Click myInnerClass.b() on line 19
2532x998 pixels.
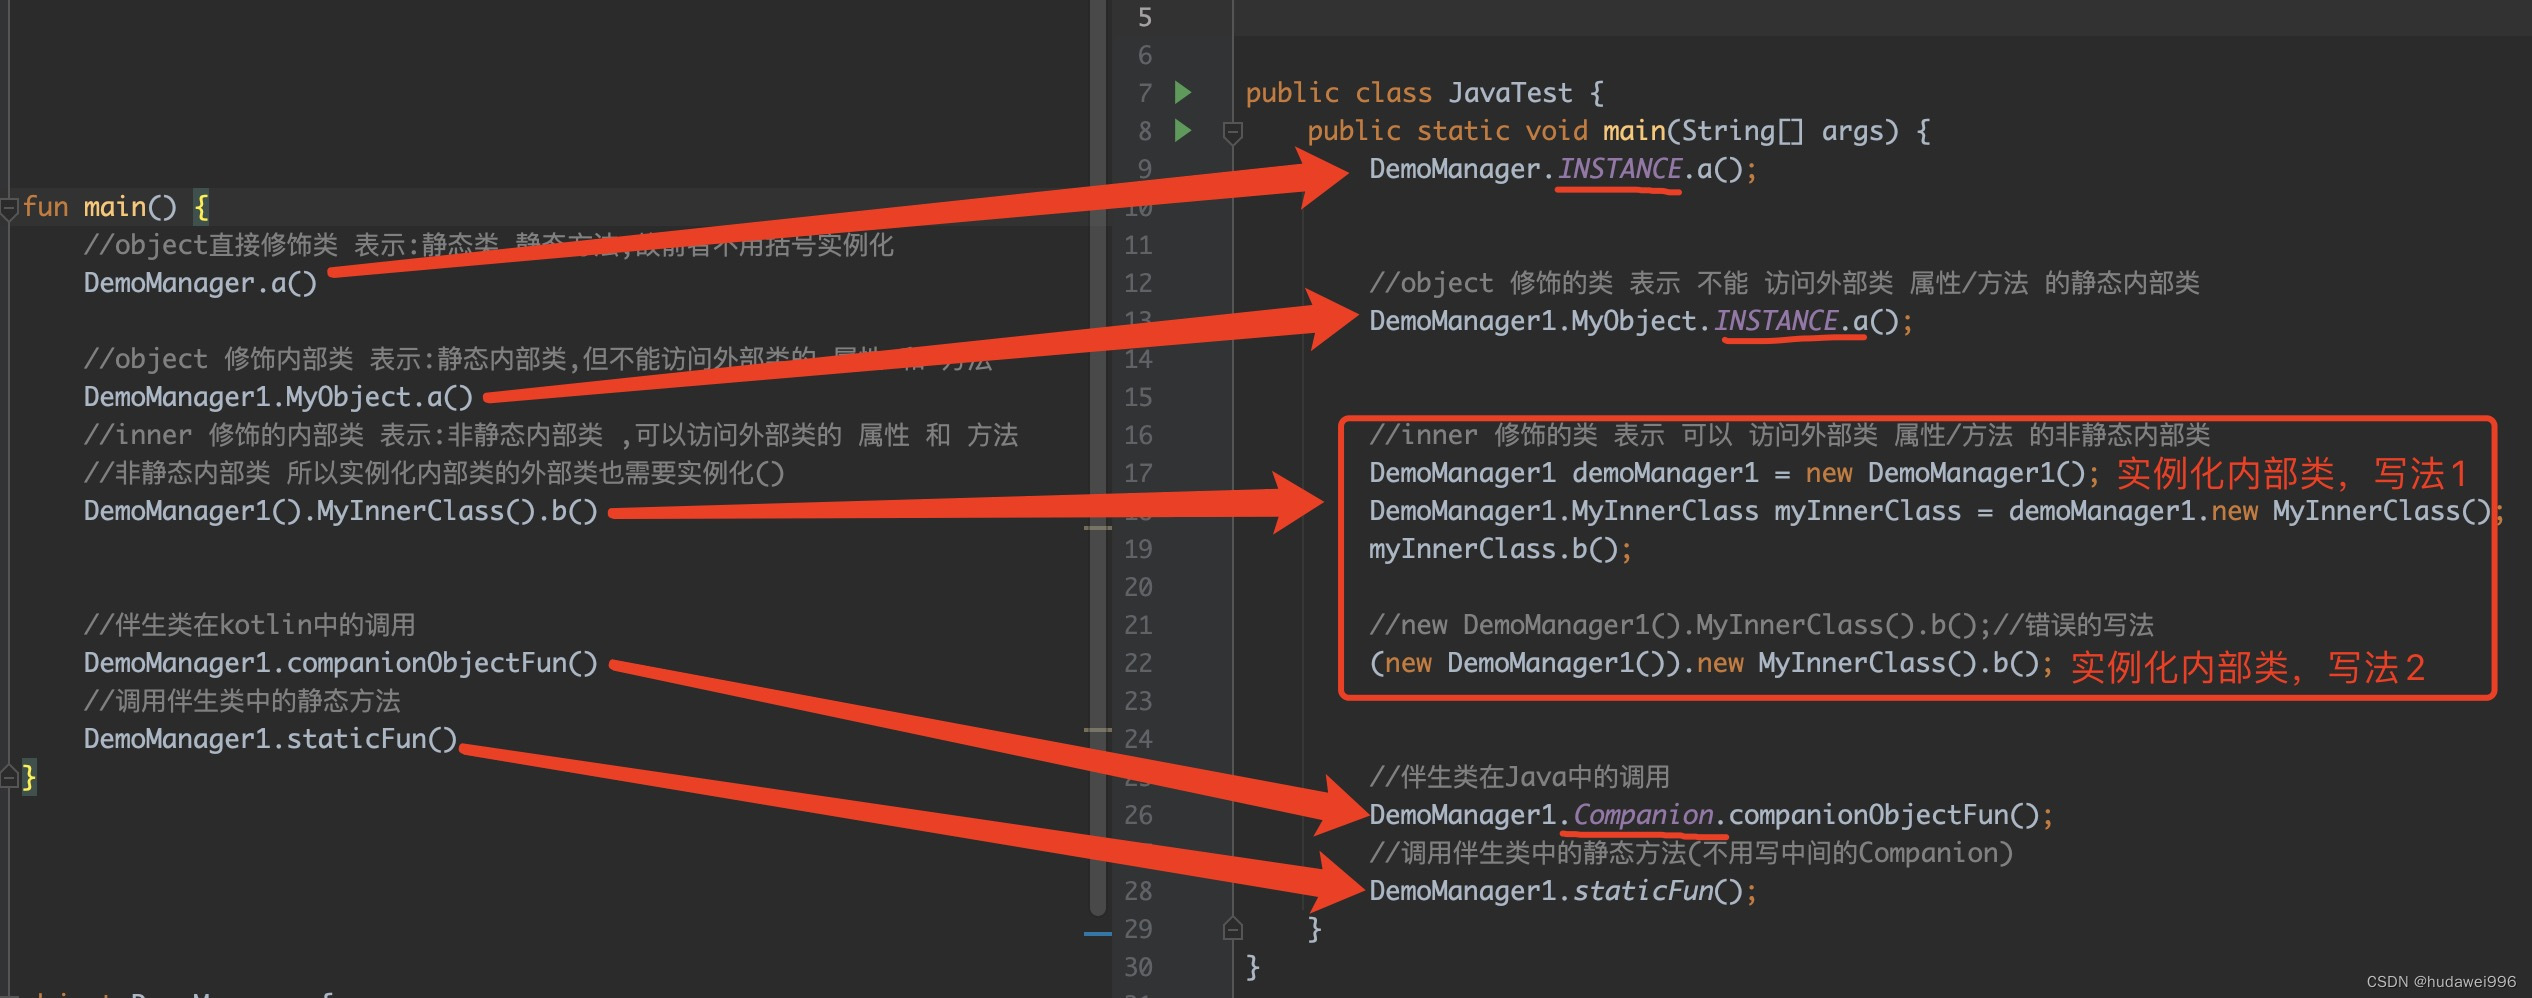(x=1495, y=548)
